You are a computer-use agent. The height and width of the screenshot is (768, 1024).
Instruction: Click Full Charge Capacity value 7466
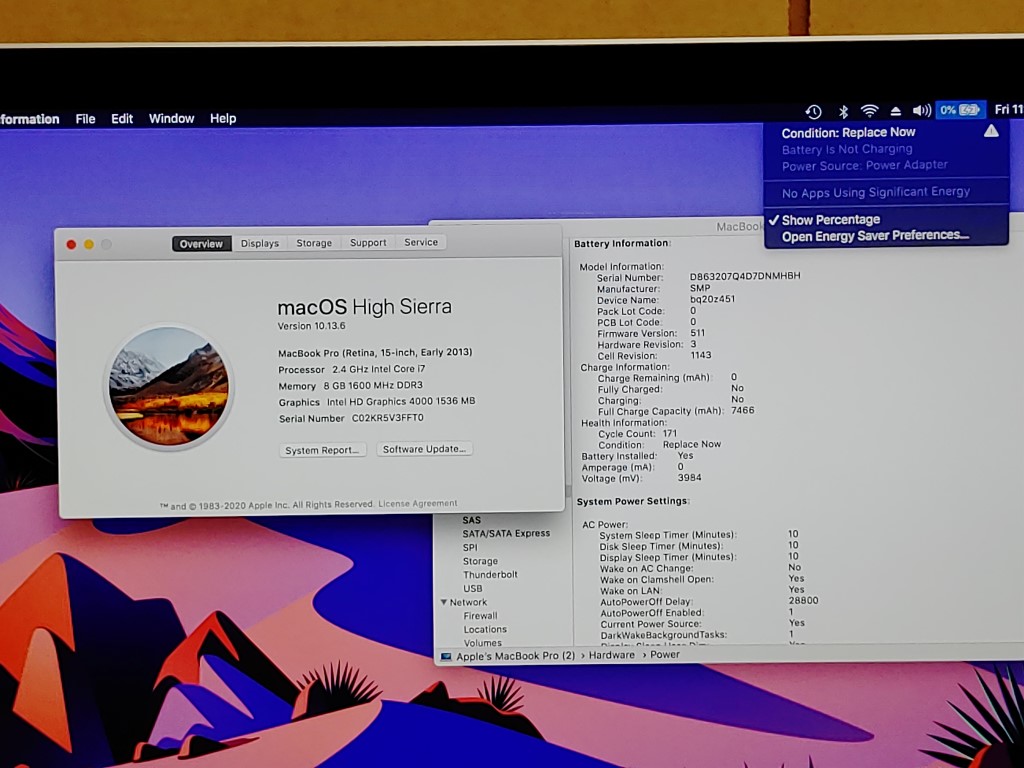point(743,410)
